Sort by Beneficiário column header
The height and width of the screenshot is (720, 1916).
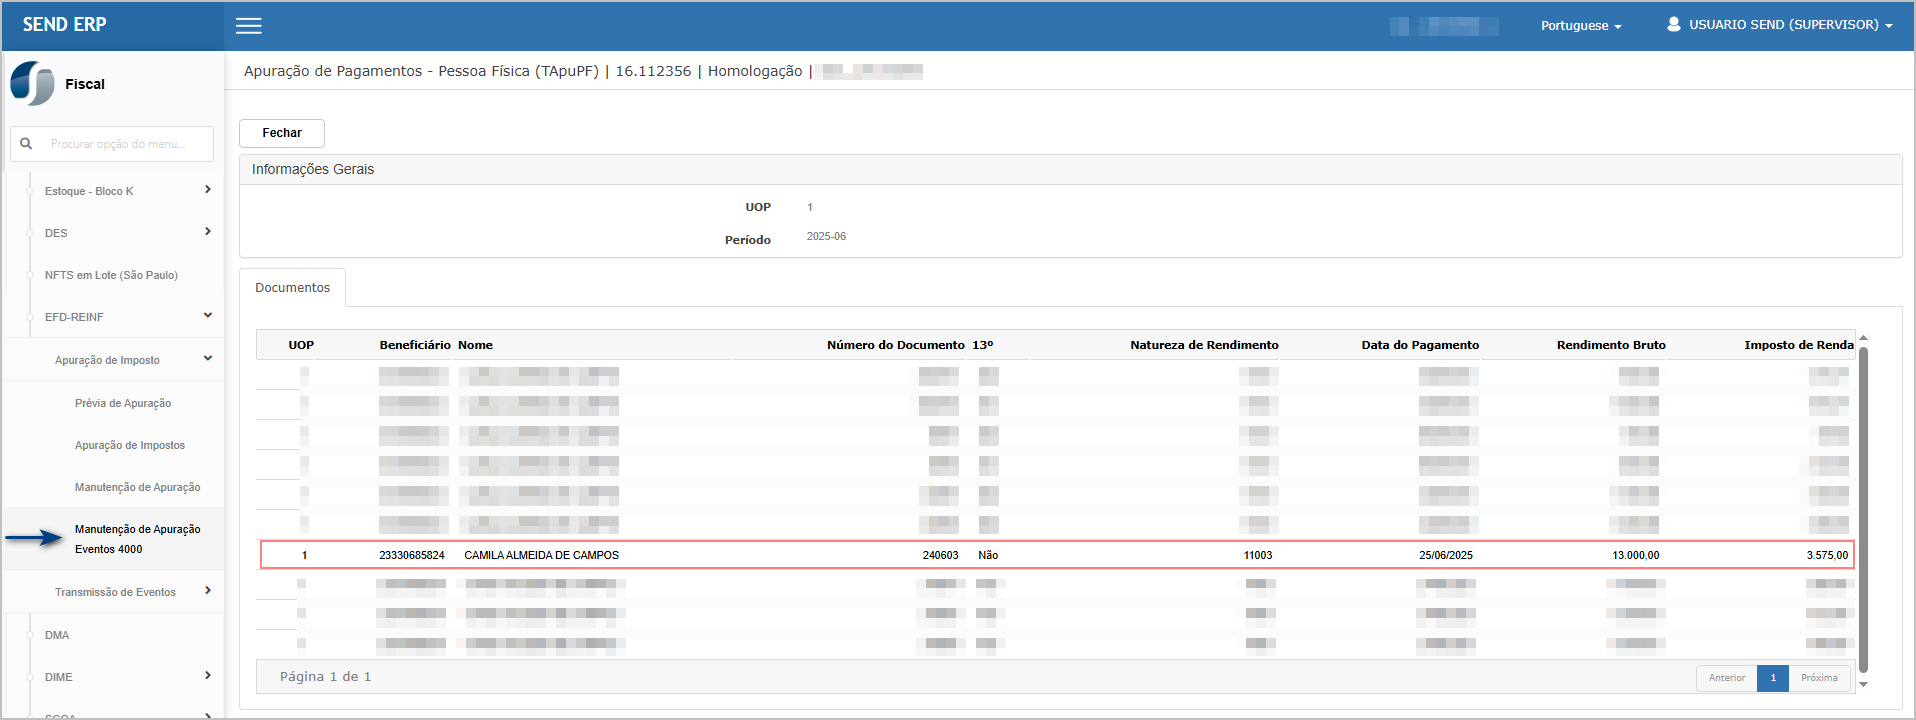(x=415, y=345)
